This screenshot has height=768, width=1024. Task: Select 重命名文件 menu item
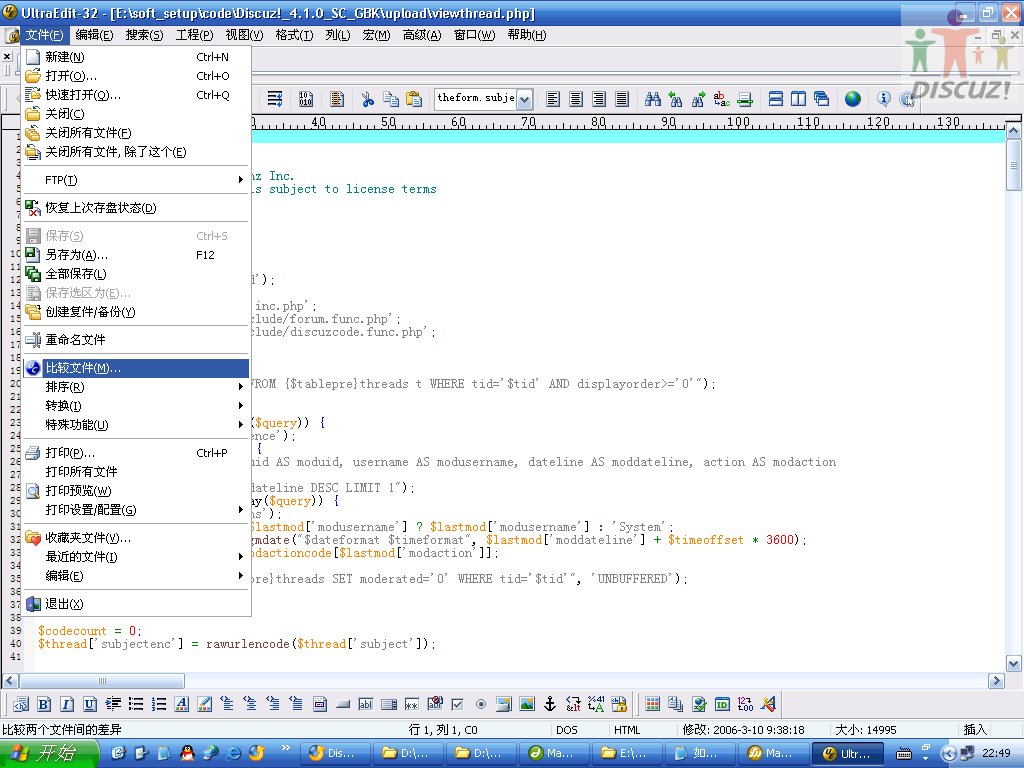point(136,340)
